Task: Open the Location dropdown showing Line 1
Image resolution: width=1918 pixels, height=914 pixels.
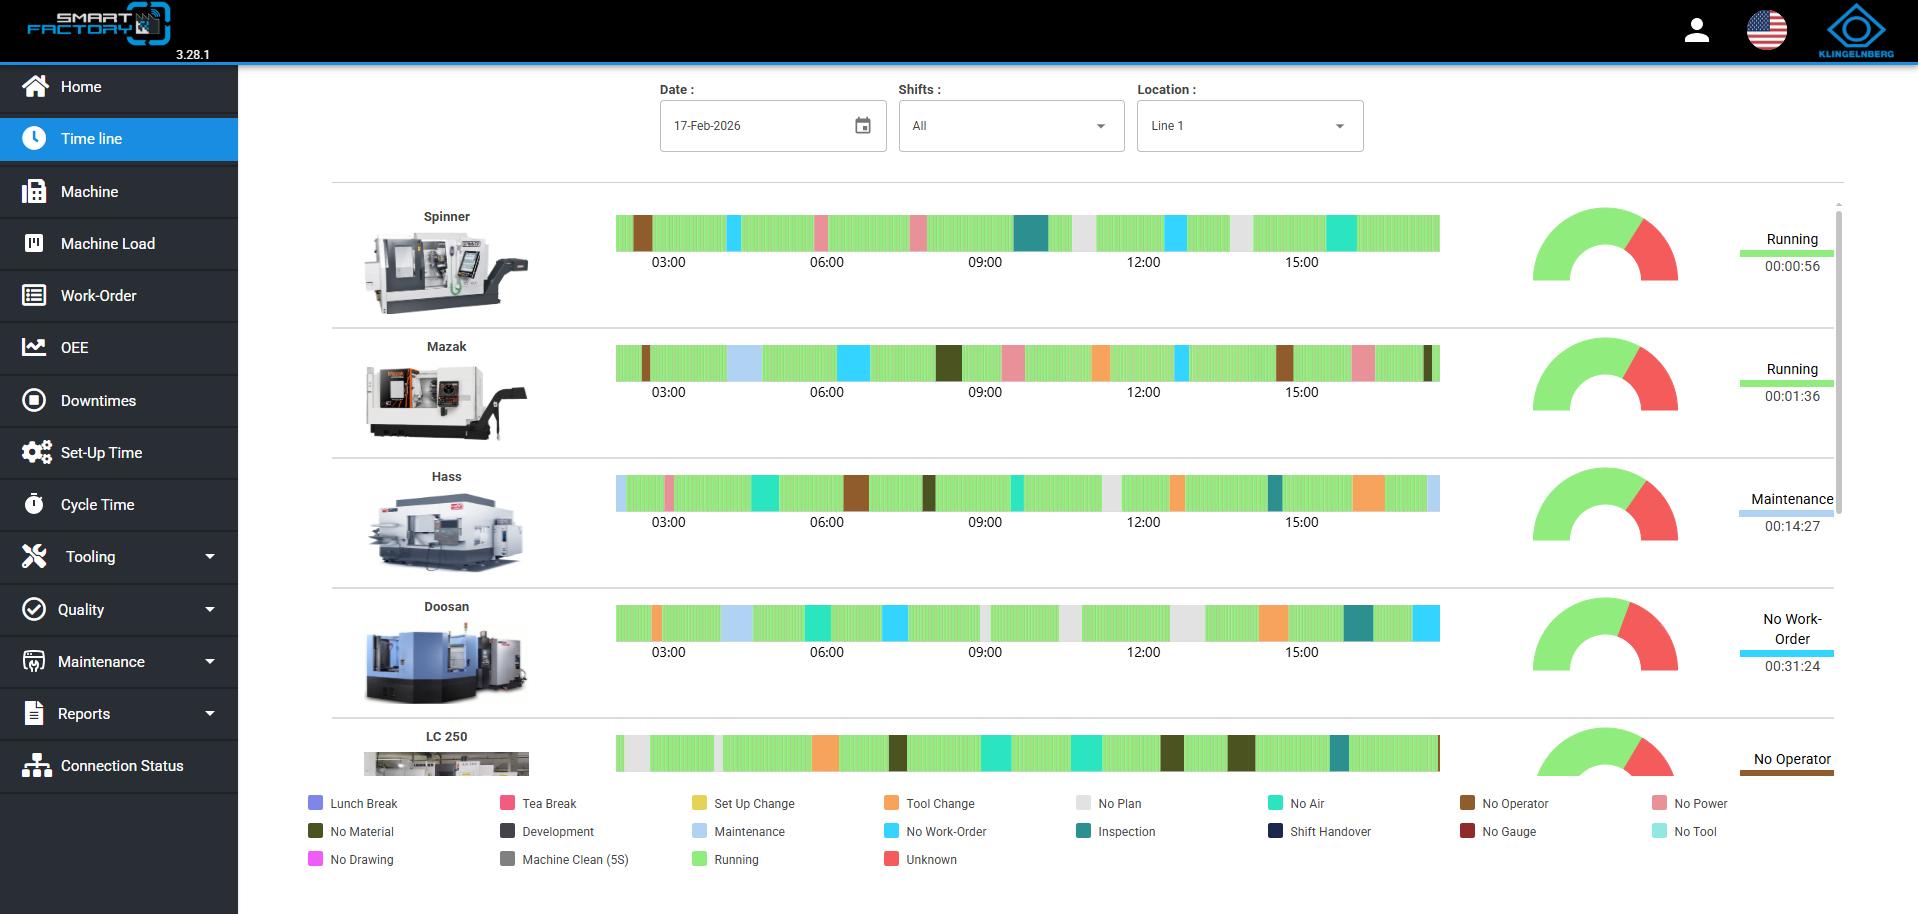Action: (x=1250, y=126)
